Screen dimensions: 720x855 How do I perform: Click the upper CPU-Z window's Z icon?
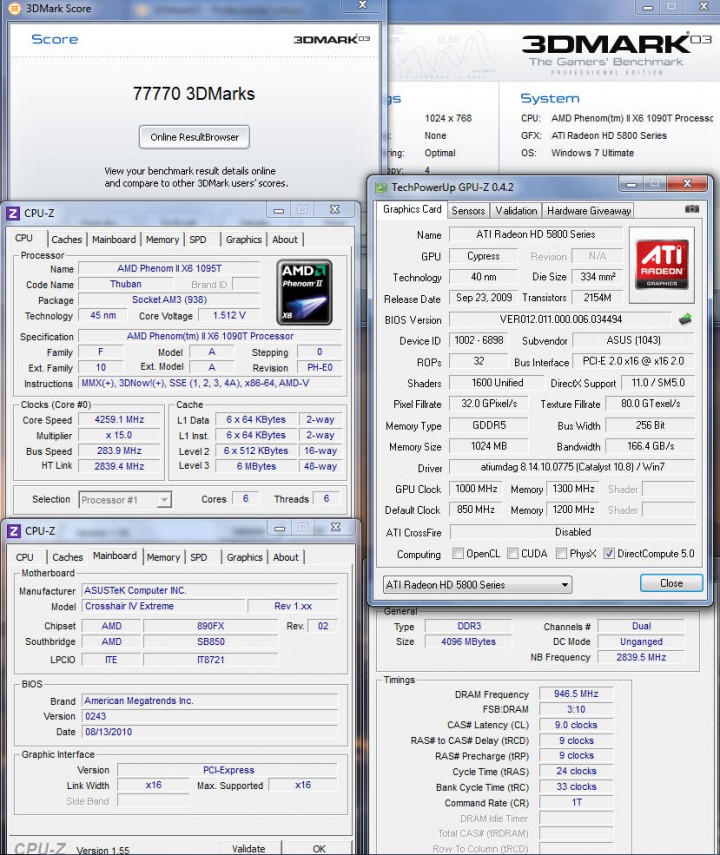tap(14, 213)
